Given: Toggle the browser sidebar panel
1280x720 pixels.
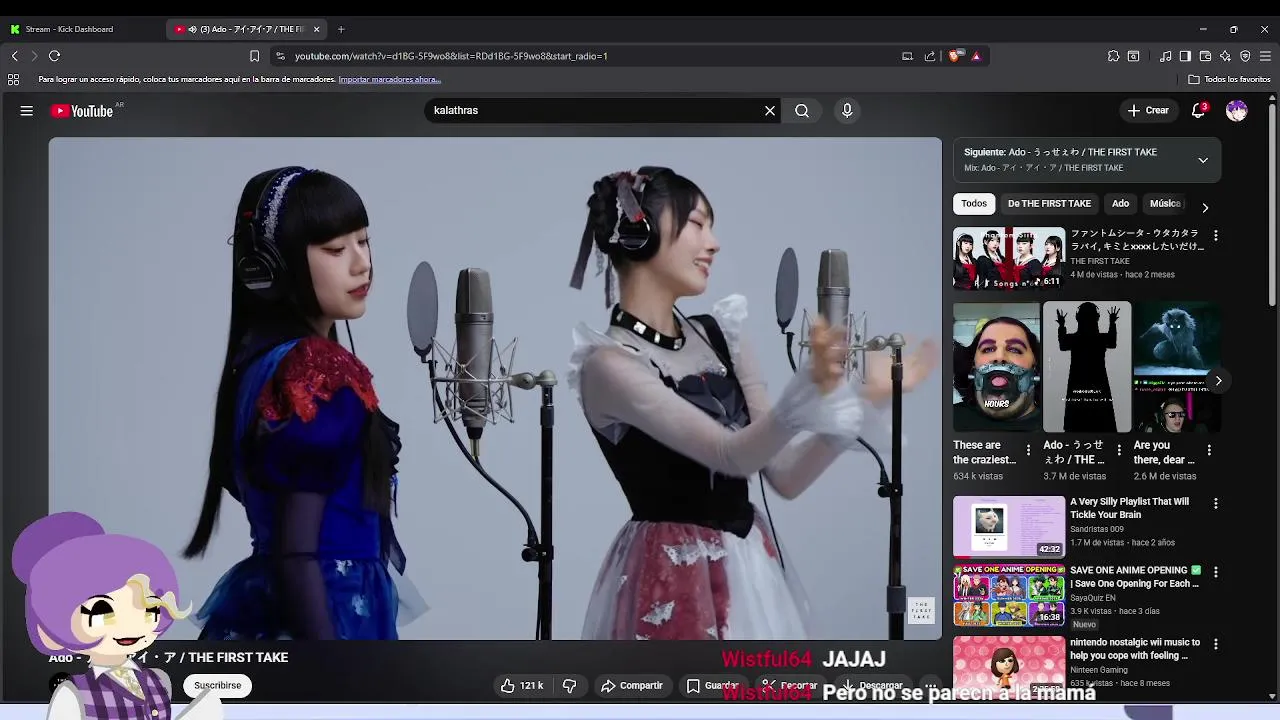Looking at the screenshot, I should click(x=1185, y=56).
